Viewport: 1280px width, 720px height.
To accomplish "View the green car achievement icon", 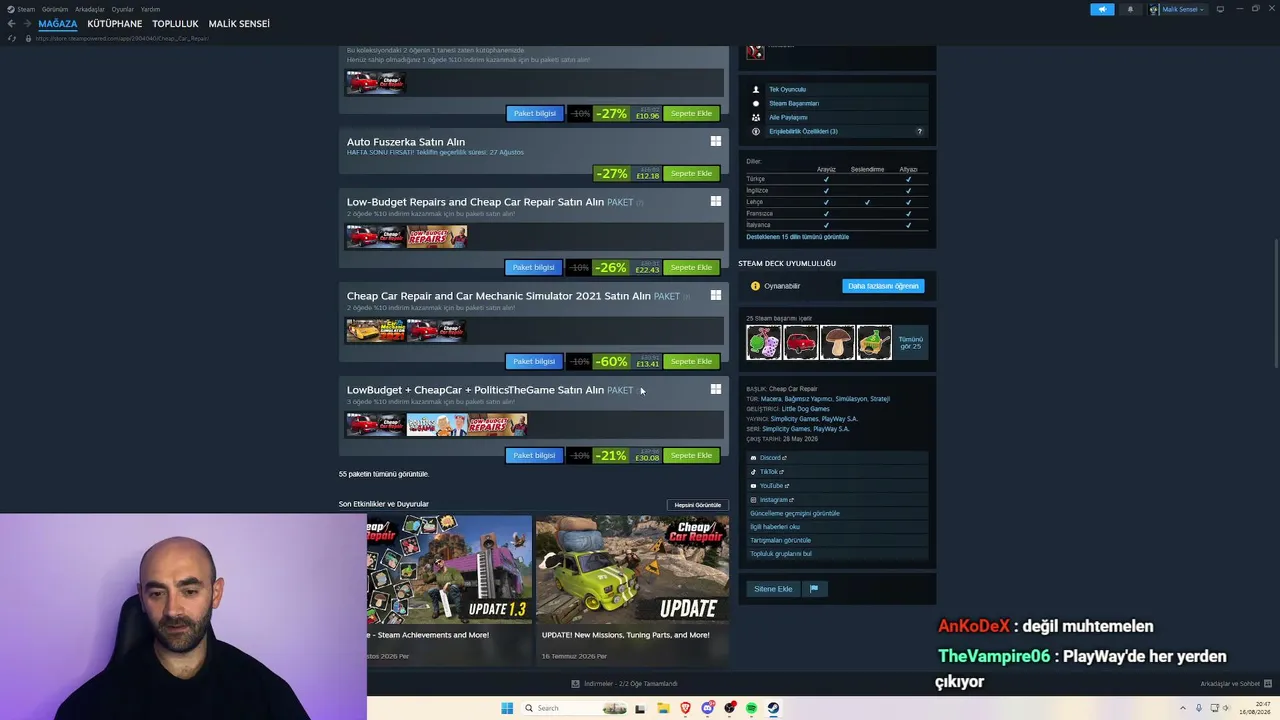I will [x=874, y=342].
